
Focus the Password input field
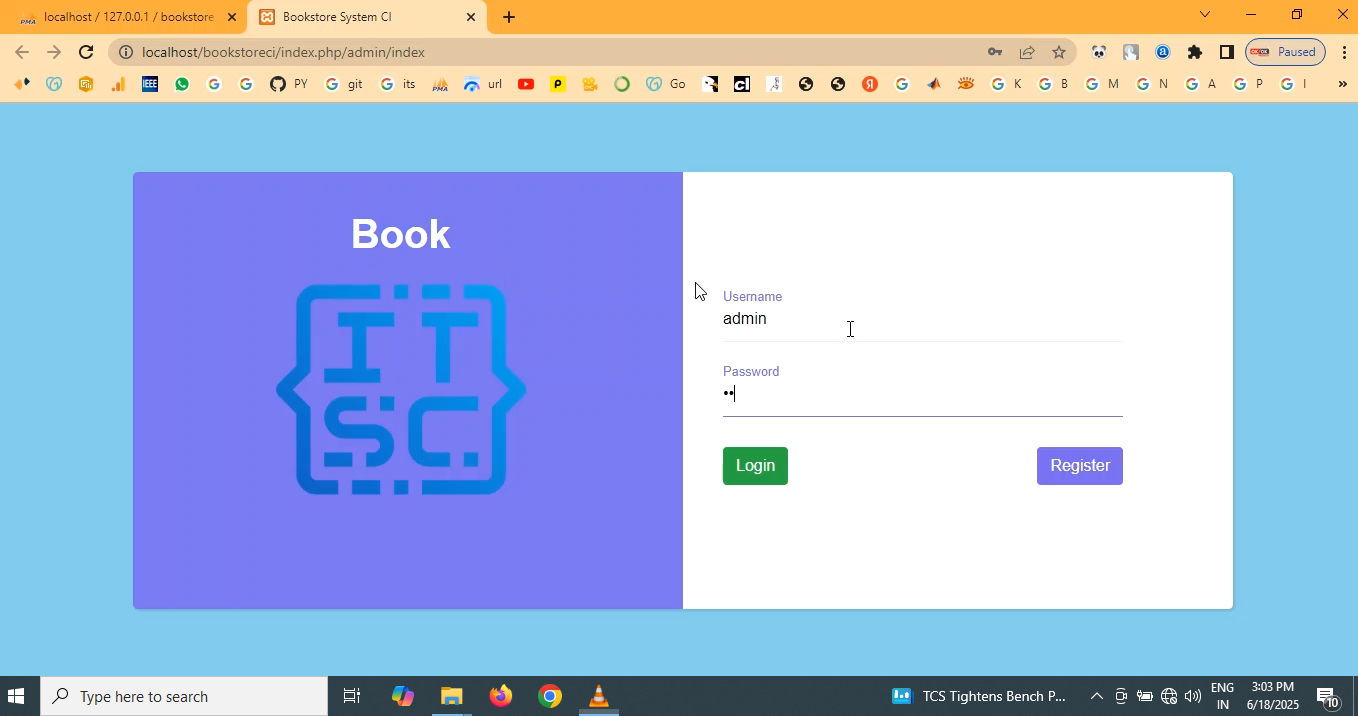click(920, 394)
